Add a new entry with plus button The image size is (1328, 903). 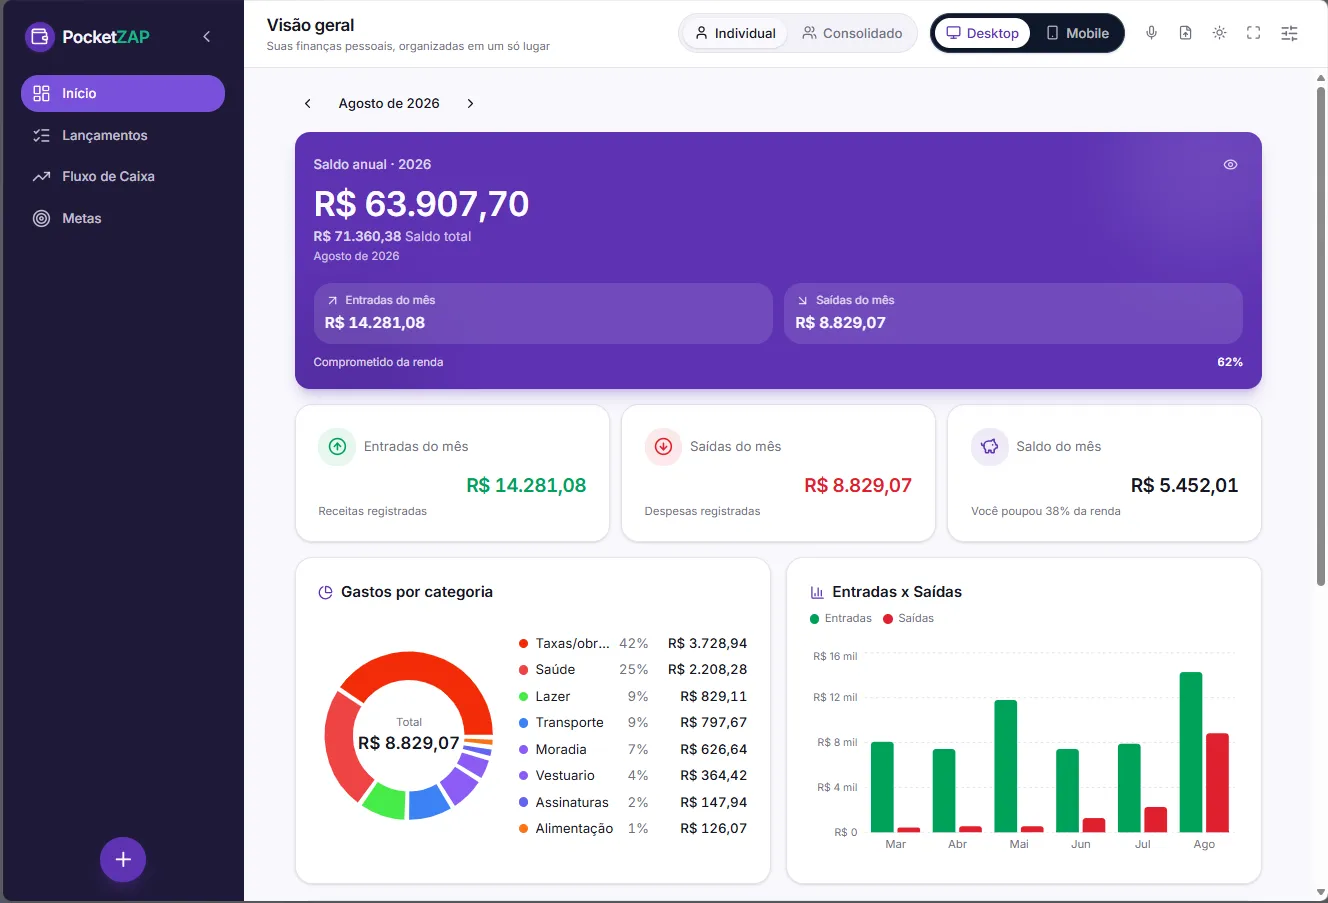pos(123,859)
